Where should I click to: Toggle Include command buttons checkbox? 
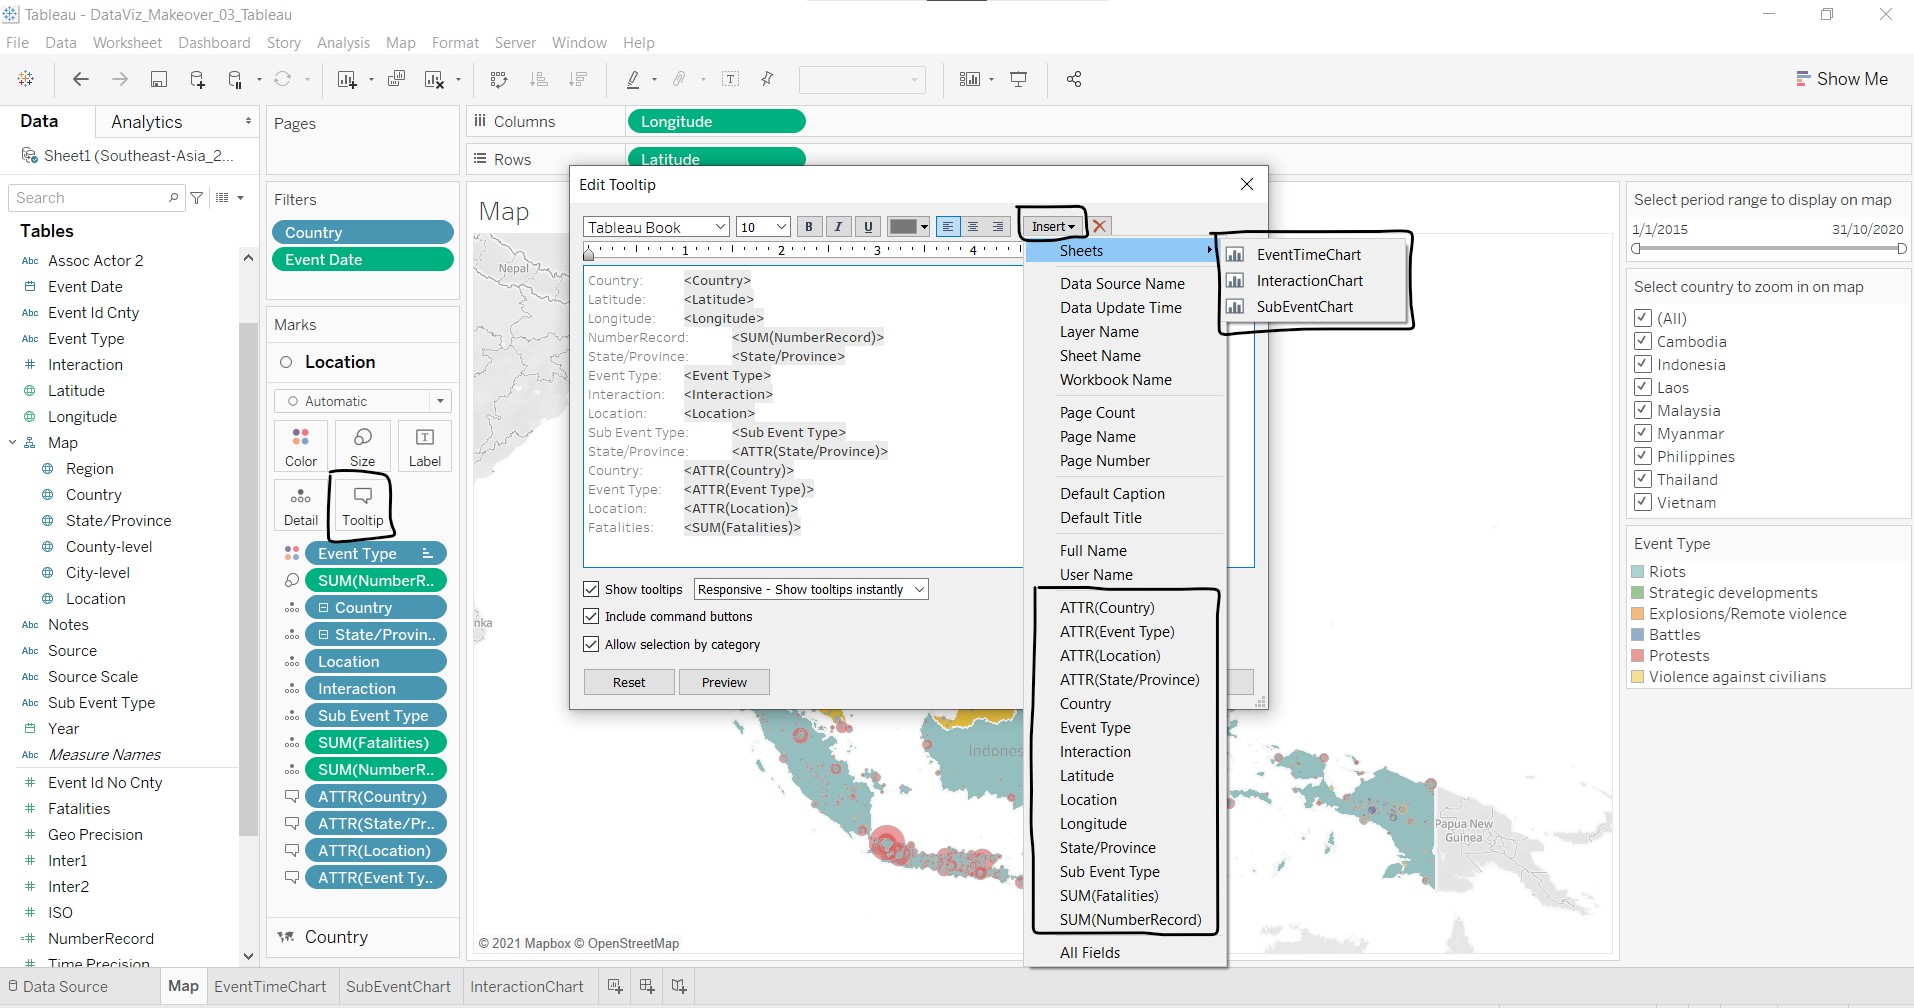click(591, 616)
